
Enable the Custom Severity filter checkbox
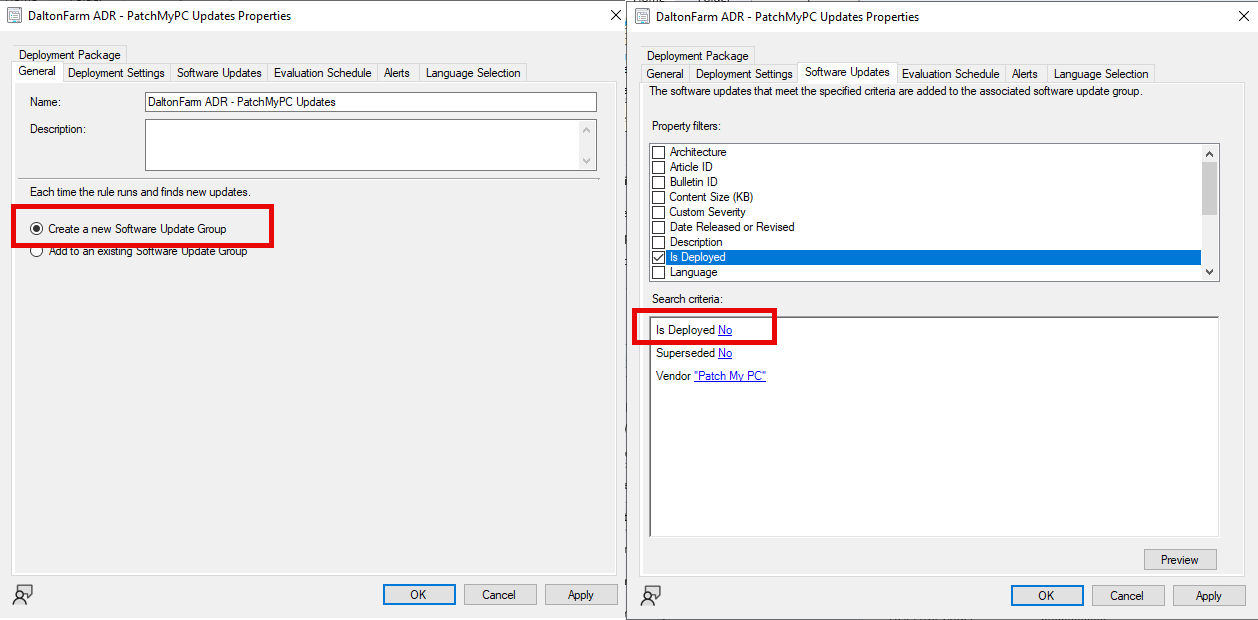pos(659,212)
